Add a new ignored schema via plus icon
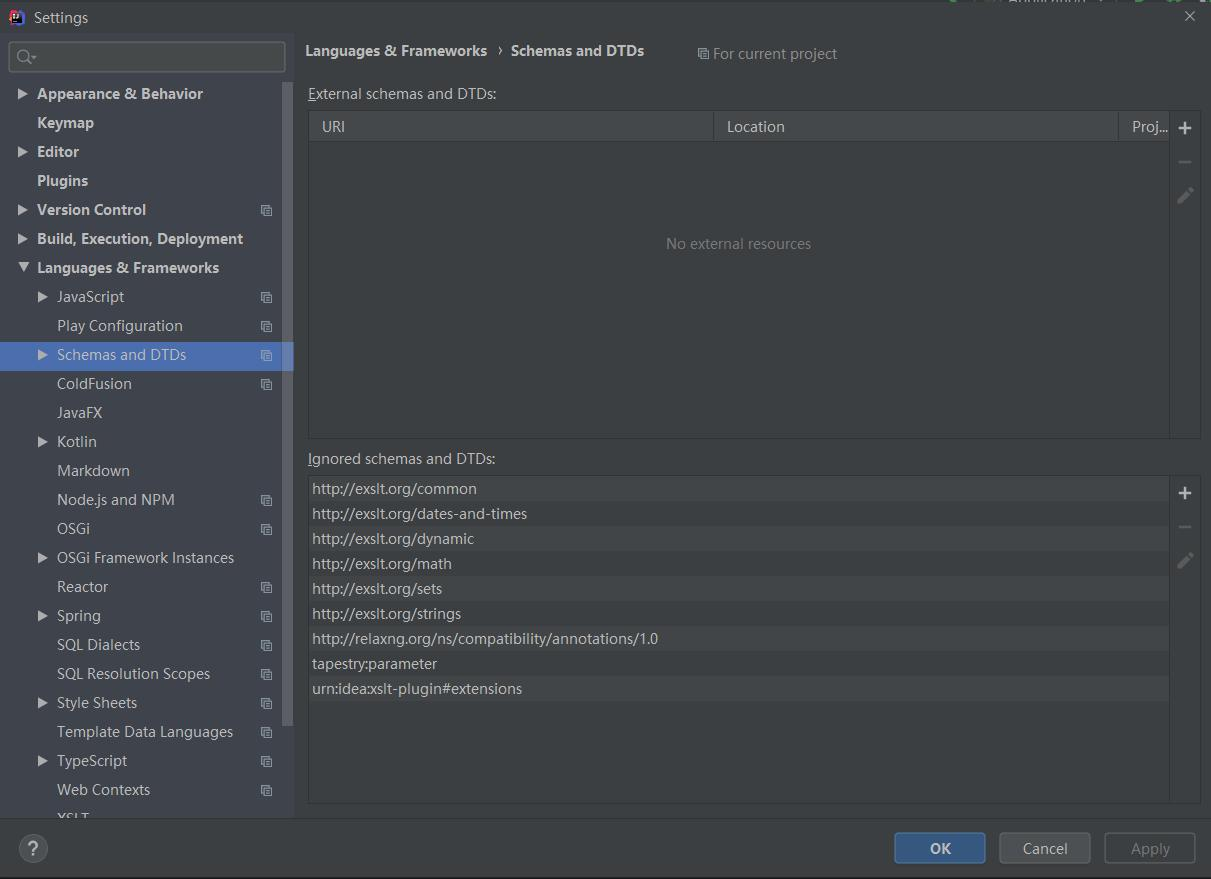The image size is (1211, 879). tap(1184, 492)
